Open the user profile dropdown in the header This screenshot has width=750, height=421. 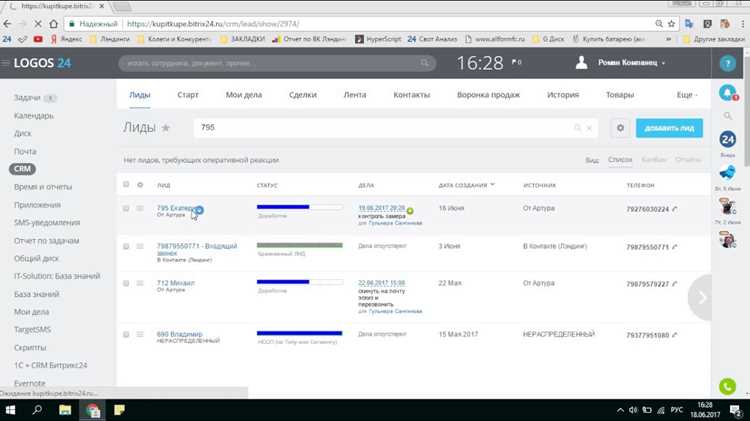point(631,63)
